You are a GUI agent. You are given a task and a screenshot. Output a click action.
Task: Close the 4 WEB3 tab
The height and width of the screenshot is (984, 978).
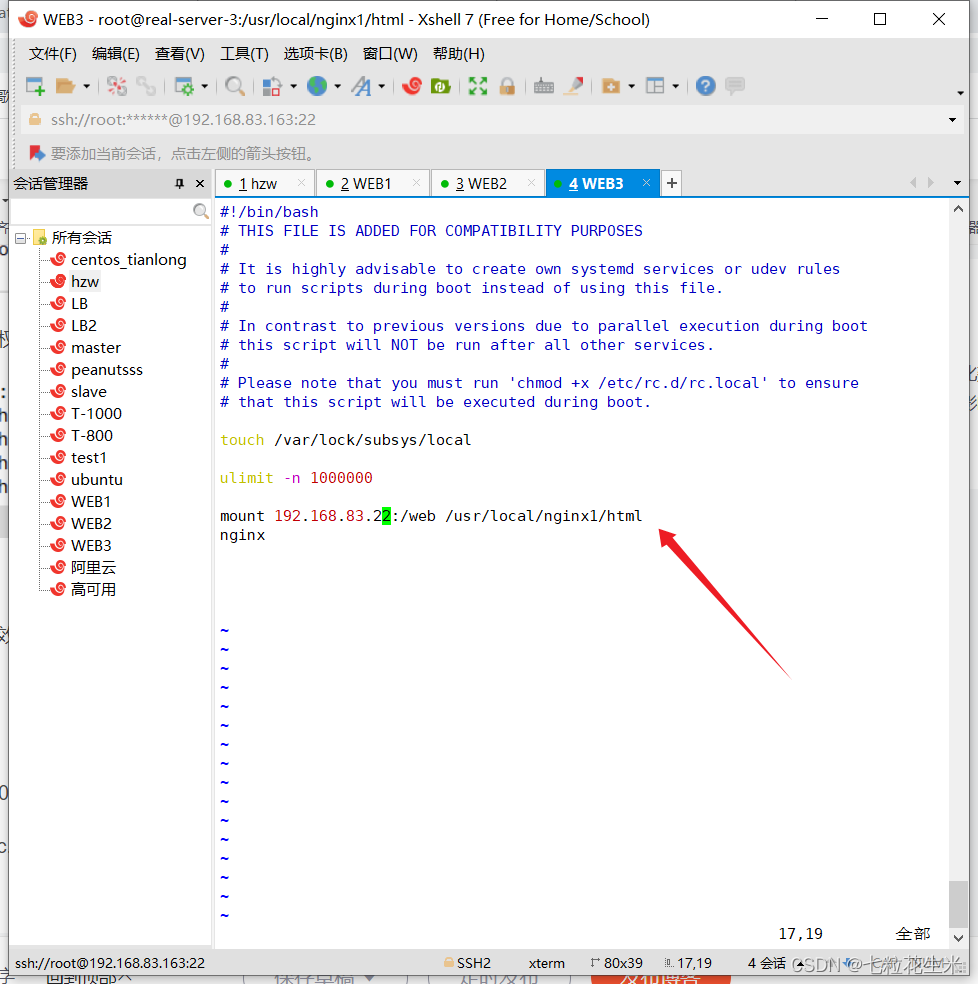[x=647, y=183]
